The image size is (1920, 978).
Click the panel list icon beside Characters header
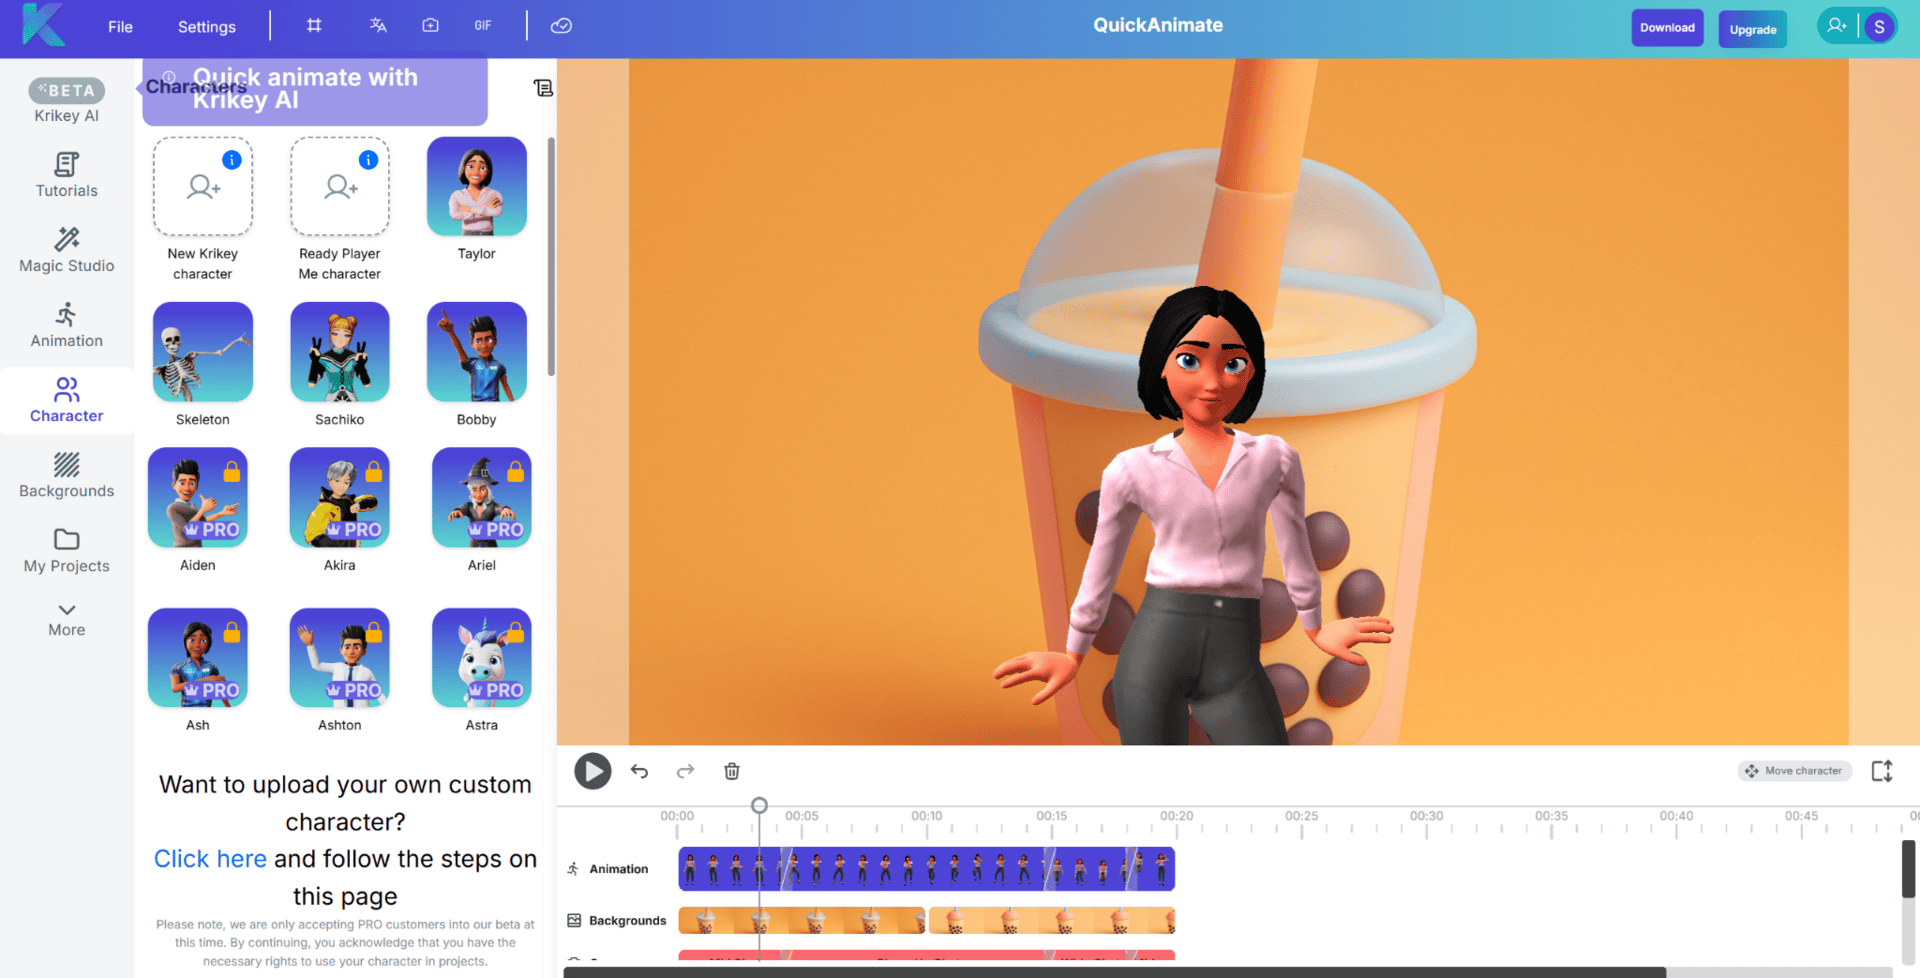[543, 88]
